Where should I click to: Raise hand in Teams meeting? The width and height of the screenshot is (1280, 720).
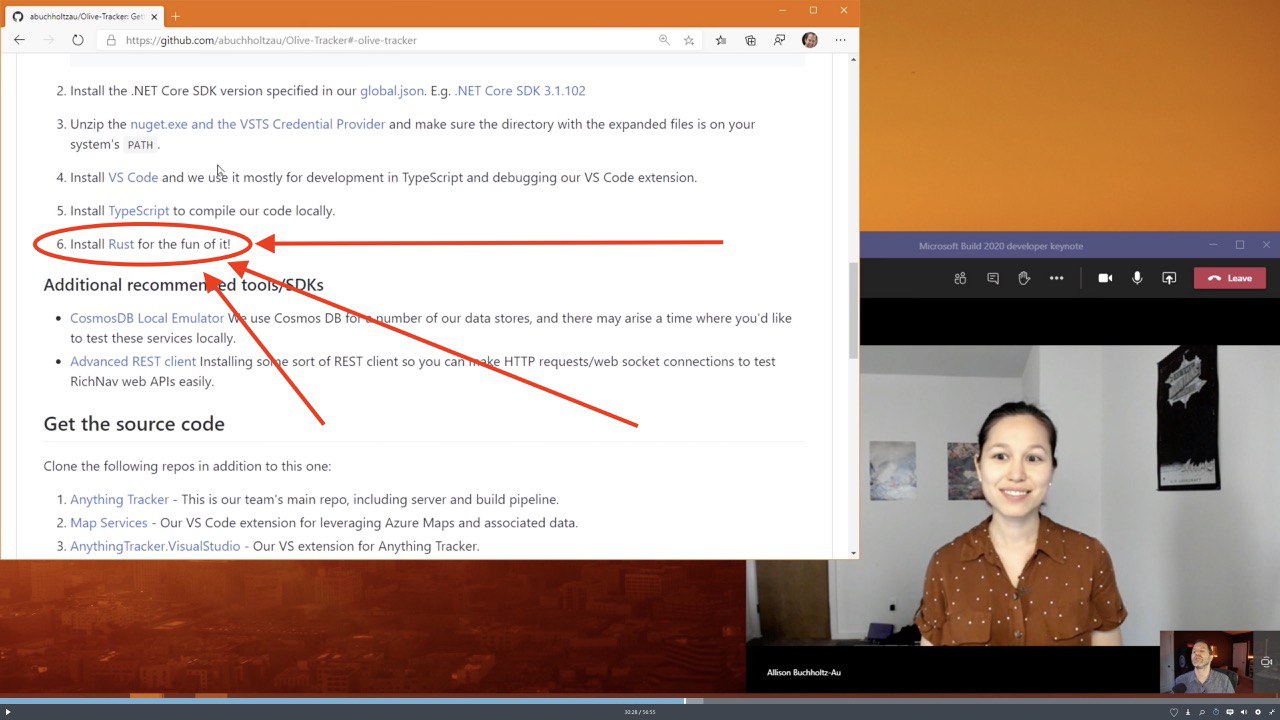(x=1024, y=278)
